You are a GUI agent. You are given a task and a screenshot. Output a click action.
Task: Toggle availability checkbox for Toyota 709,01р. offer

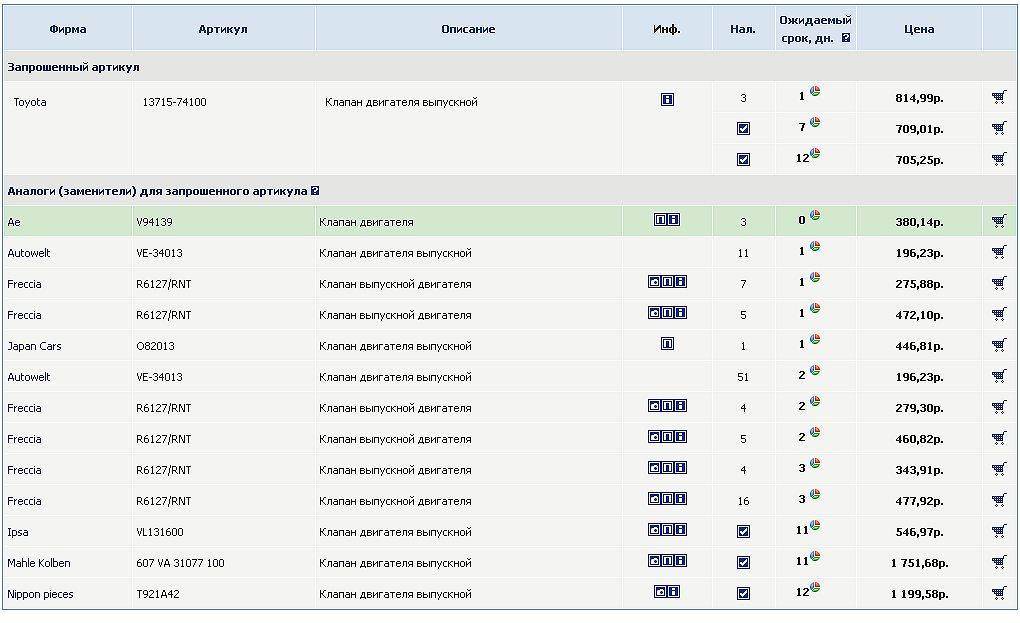click(743, 129)
